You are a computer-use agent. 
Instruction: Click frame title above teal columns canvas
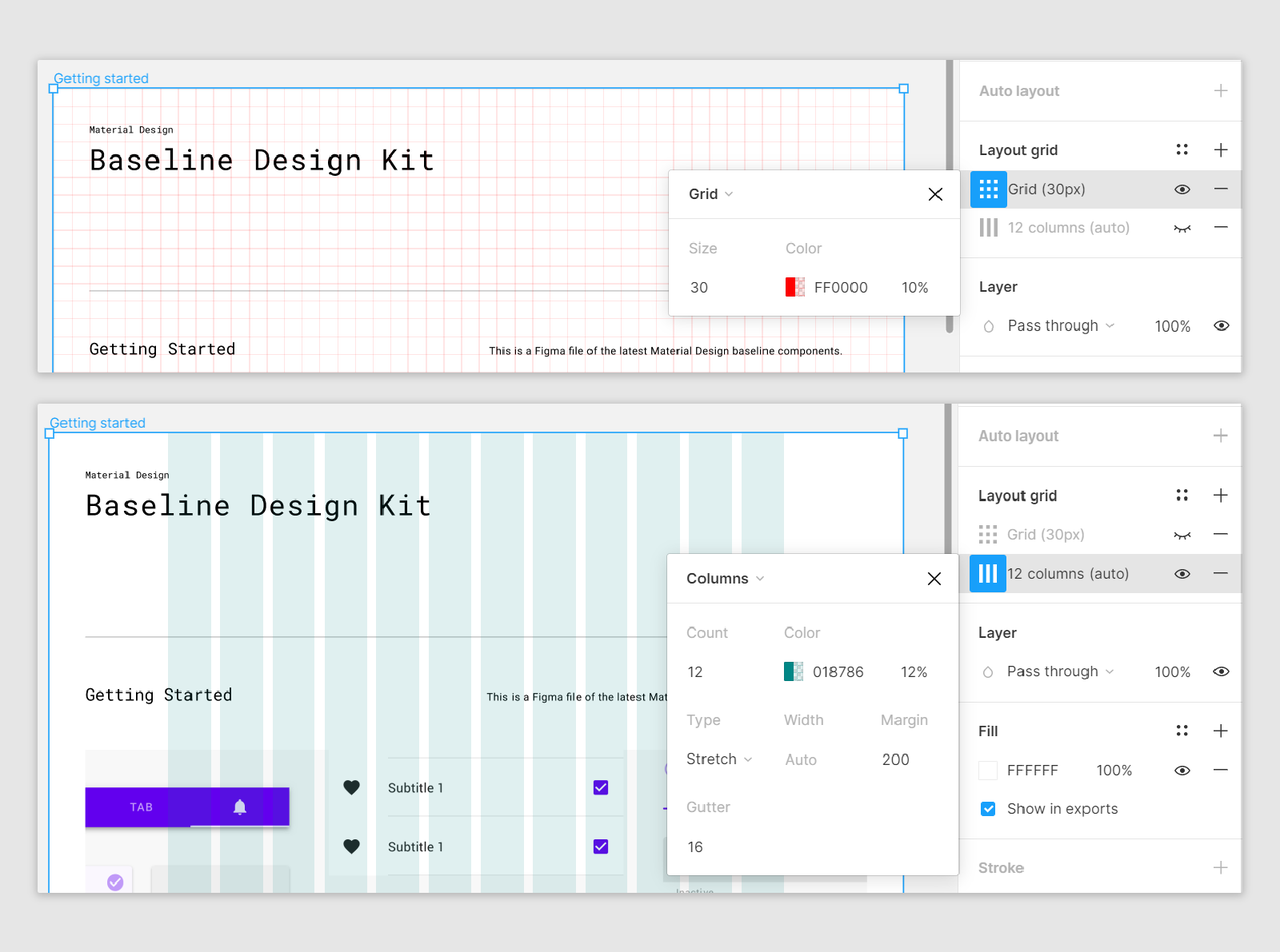[97, 423]
